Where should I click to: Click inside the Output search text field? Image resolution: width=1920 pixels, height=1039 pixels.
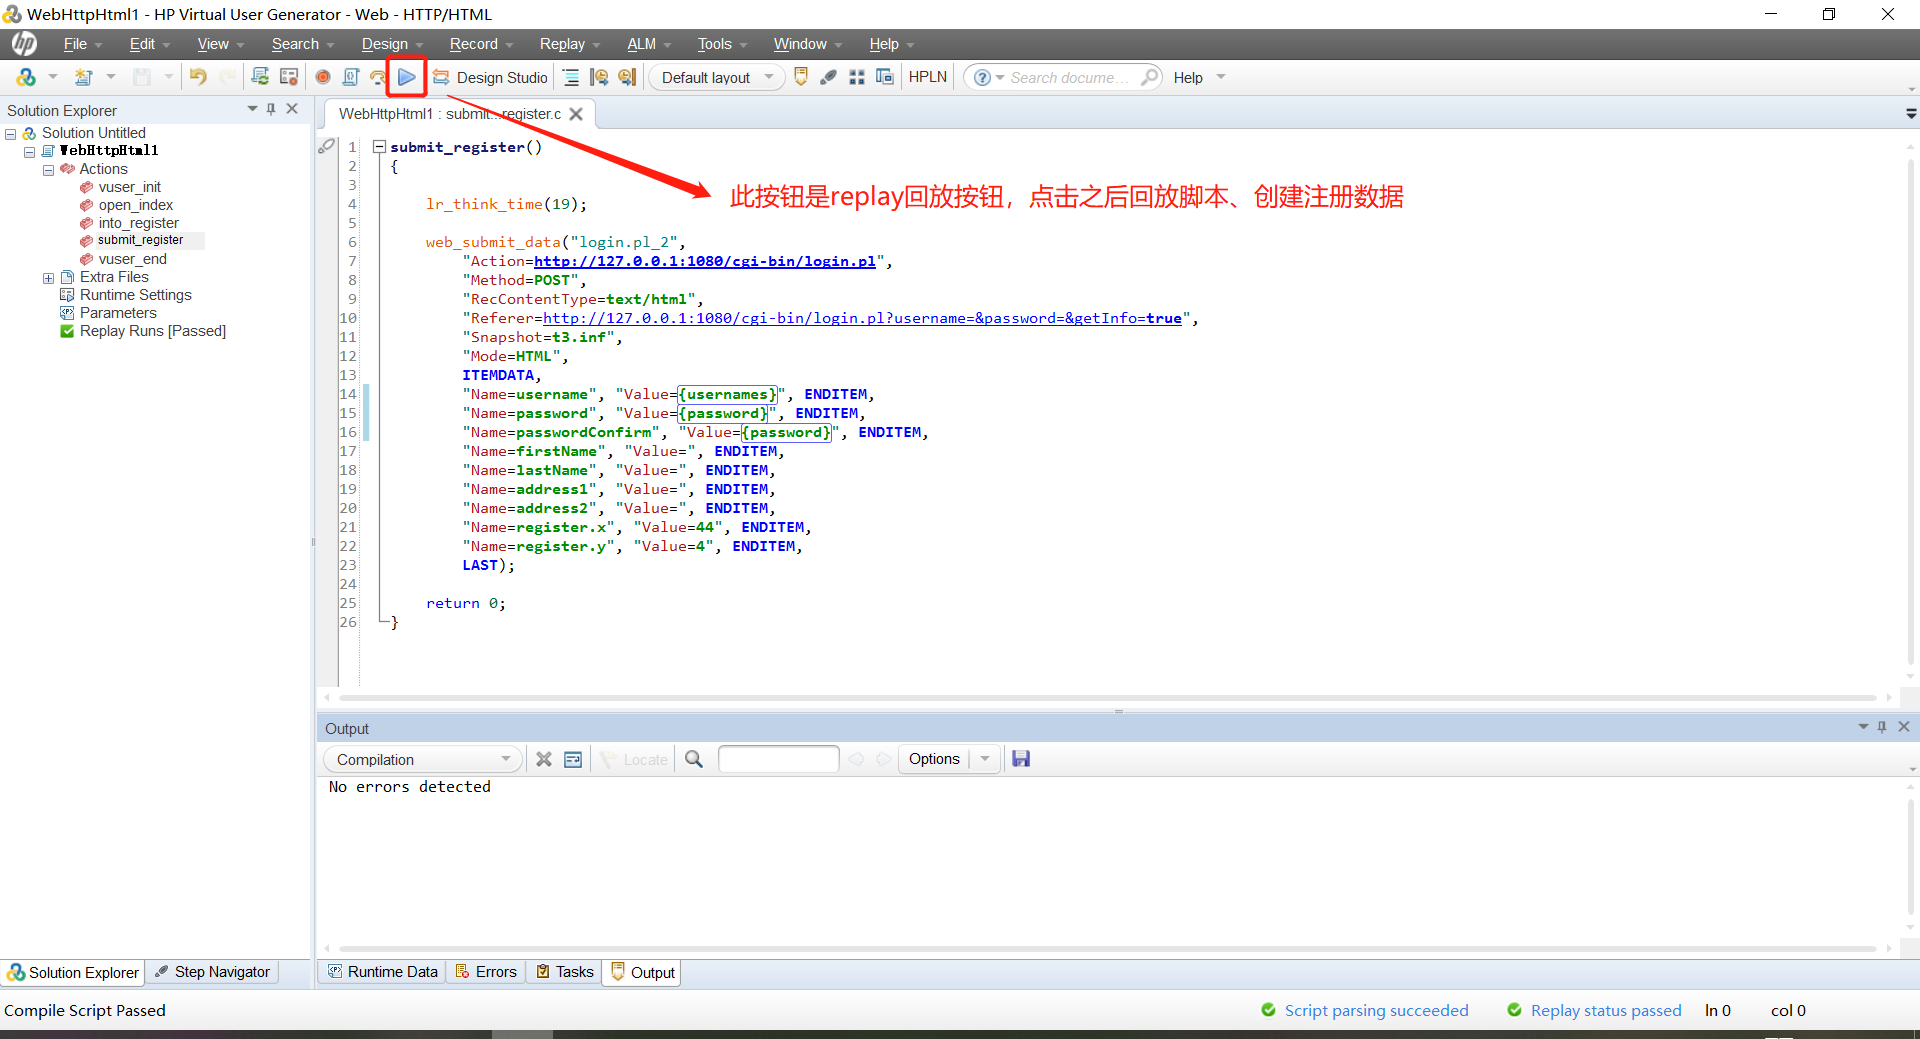[778, 758]
